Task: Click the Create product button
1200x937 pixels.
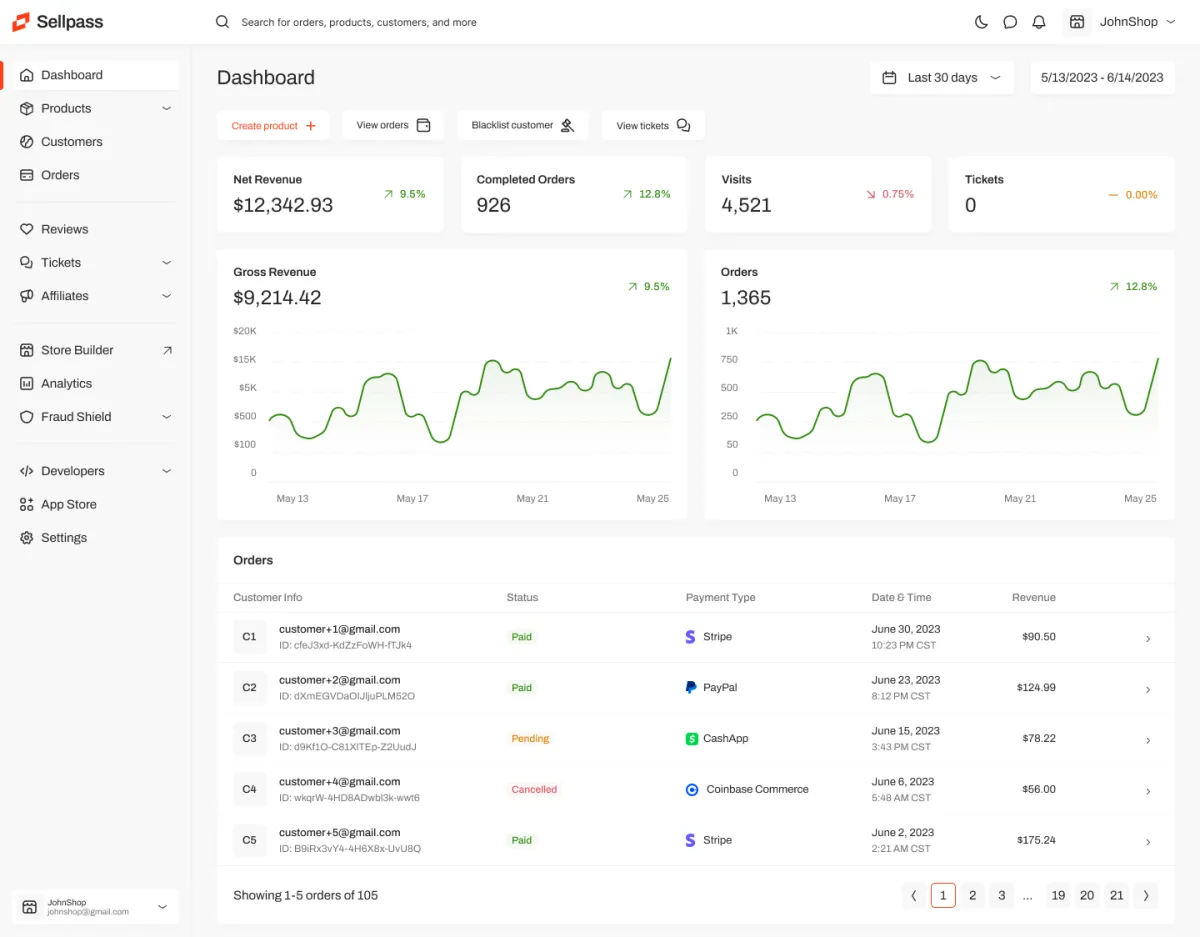Action: click(x=273, y=126)
